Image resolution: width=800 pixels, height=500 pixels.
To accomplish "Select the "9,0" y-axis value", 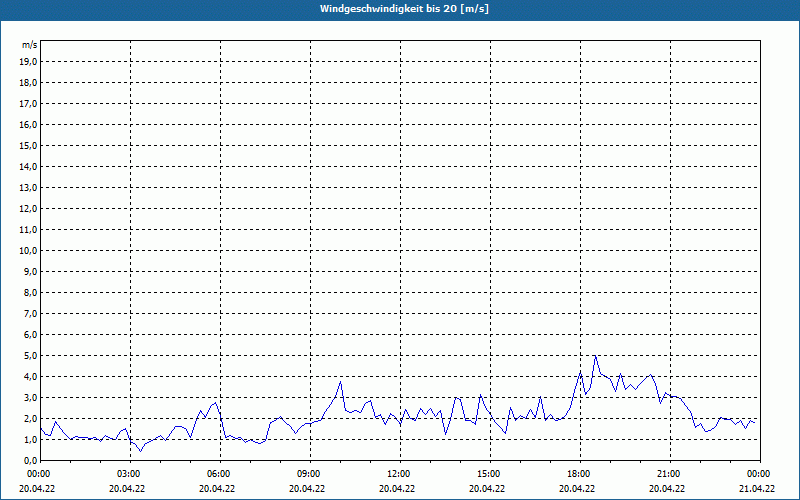I will coord(30,271).
